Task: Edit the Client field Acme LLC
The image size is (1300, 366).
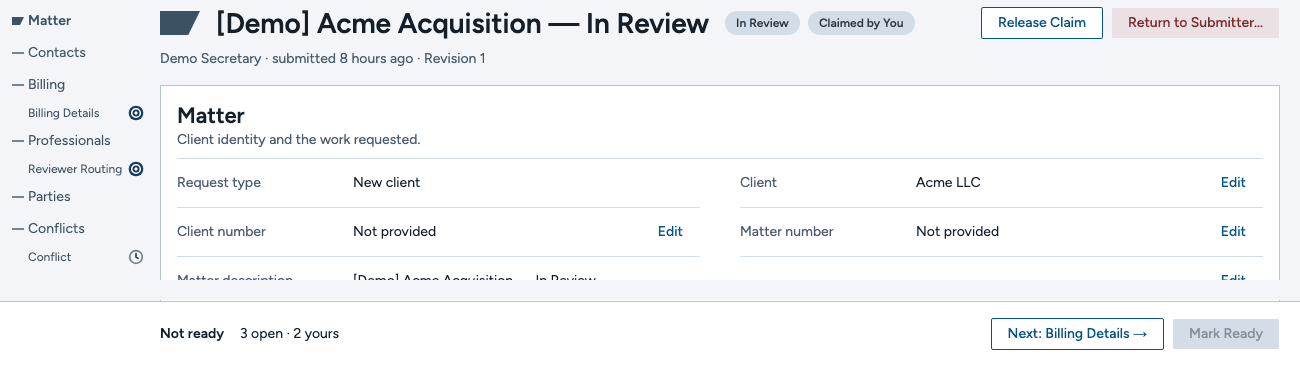Action: (1233, 182)
